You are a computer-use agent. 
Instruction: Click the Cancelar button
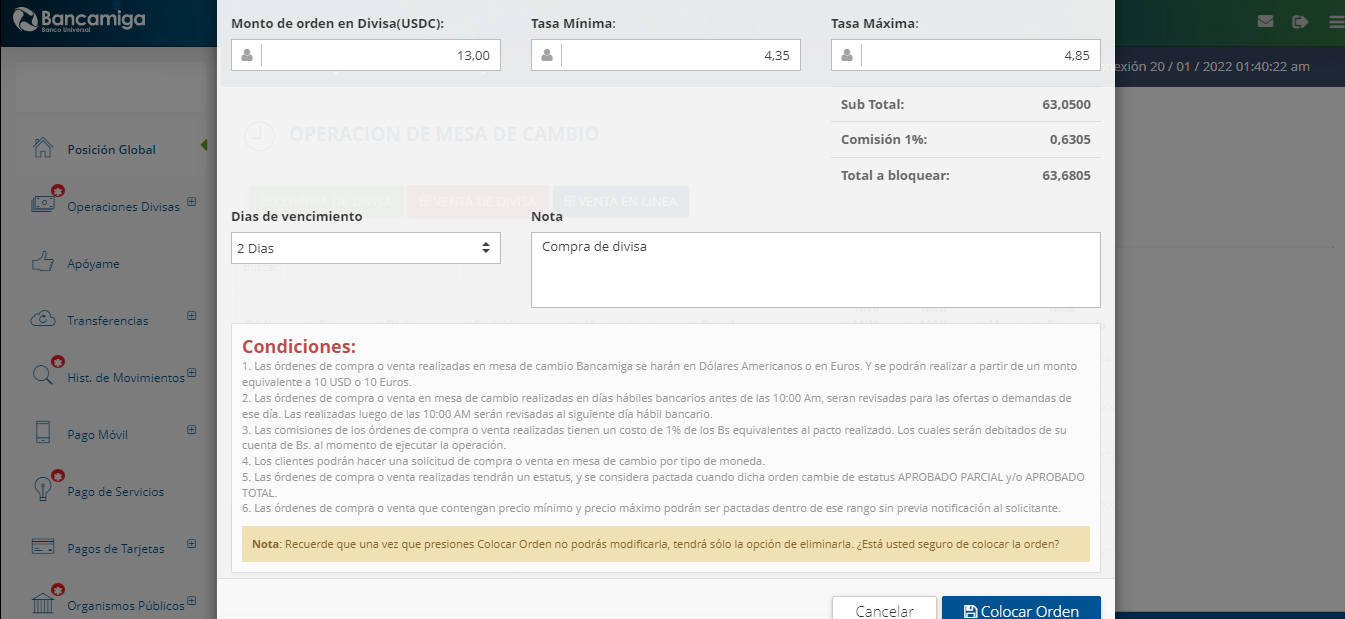[x=884, y=611]
